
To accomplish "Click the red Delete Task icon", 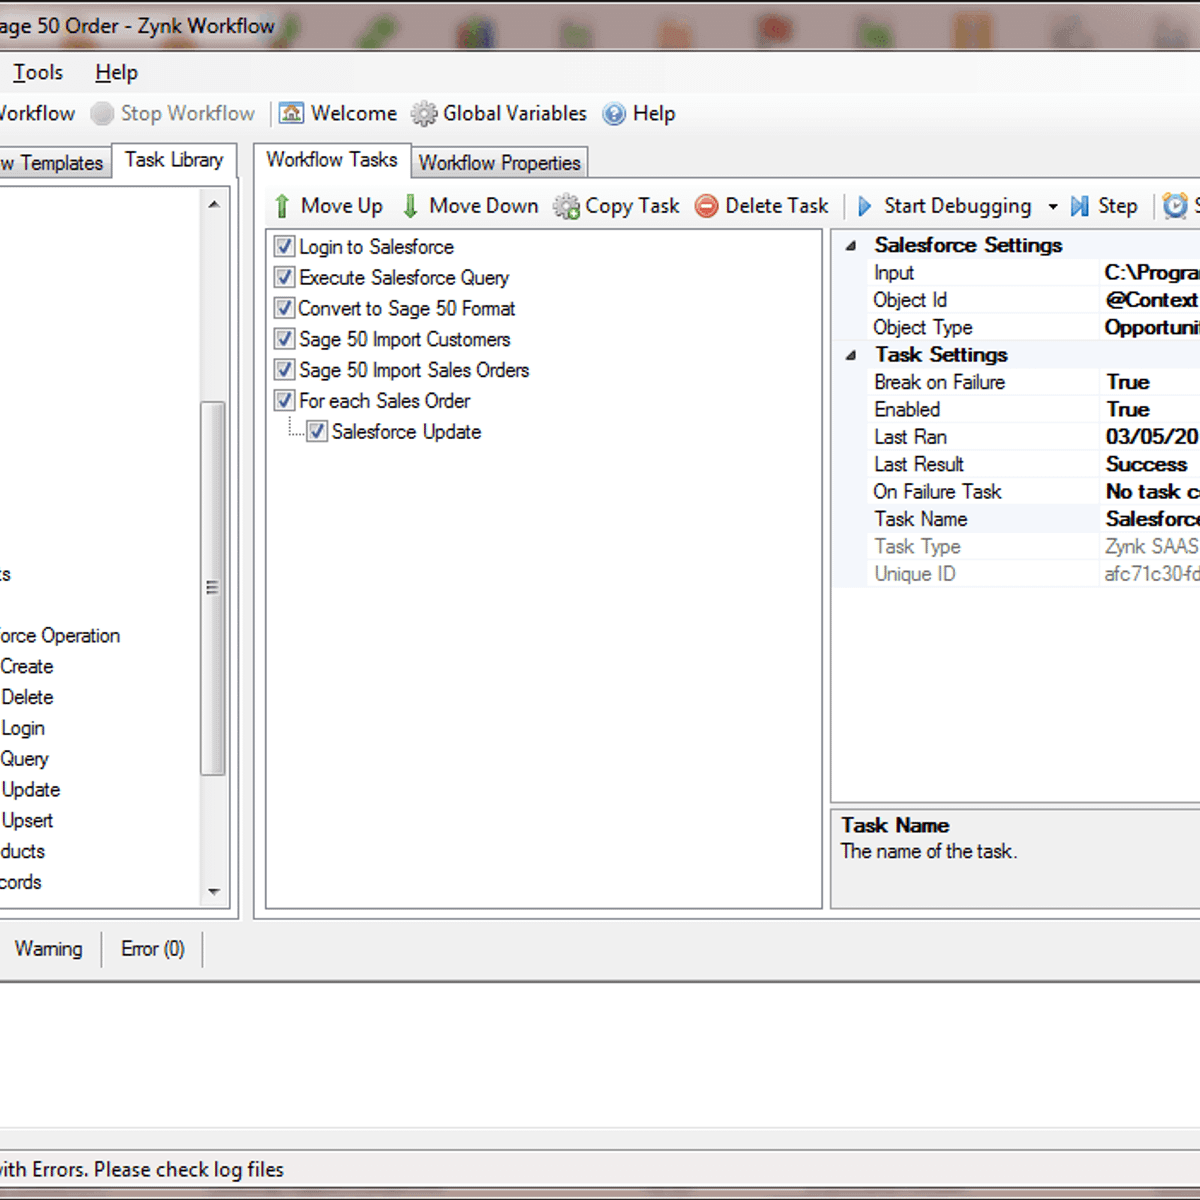I will point(707,206).
